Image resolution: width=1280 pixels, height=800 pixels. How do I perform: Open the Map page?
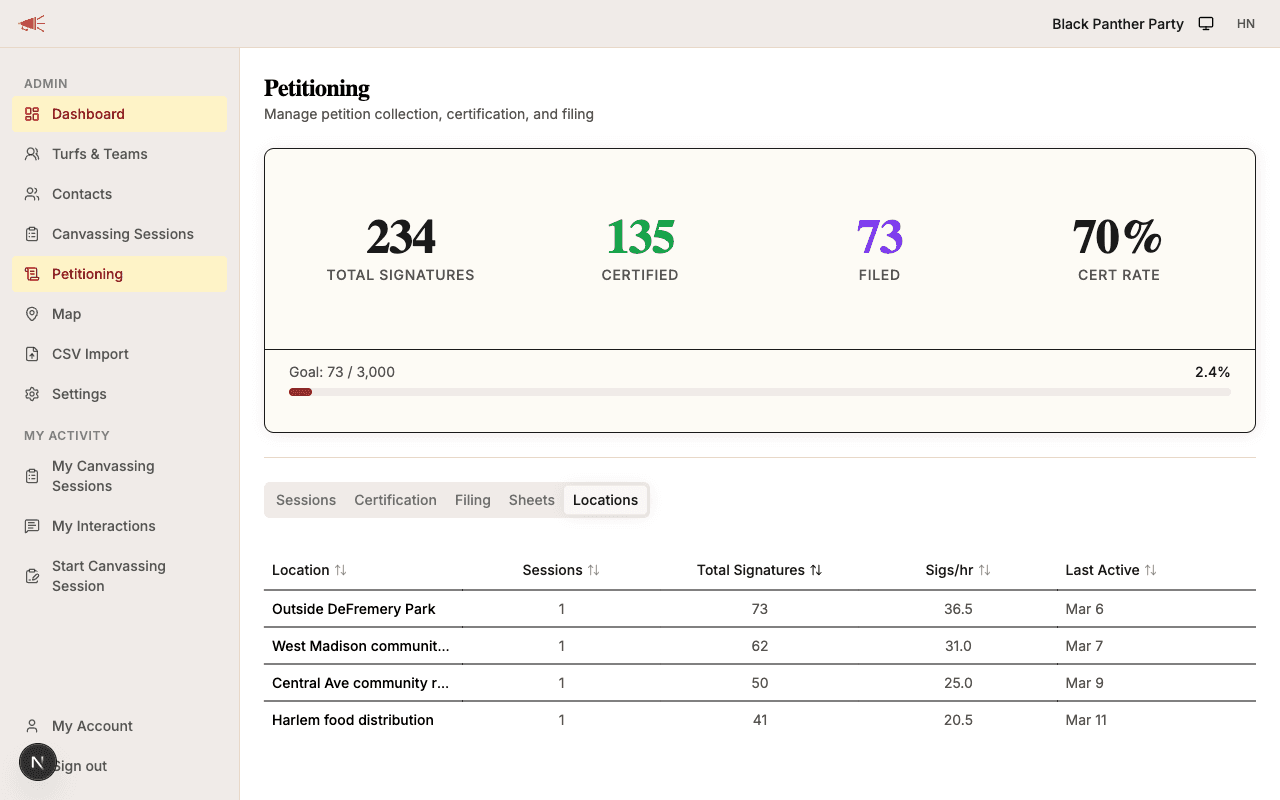pyautogui.click(x=120, y=314)
